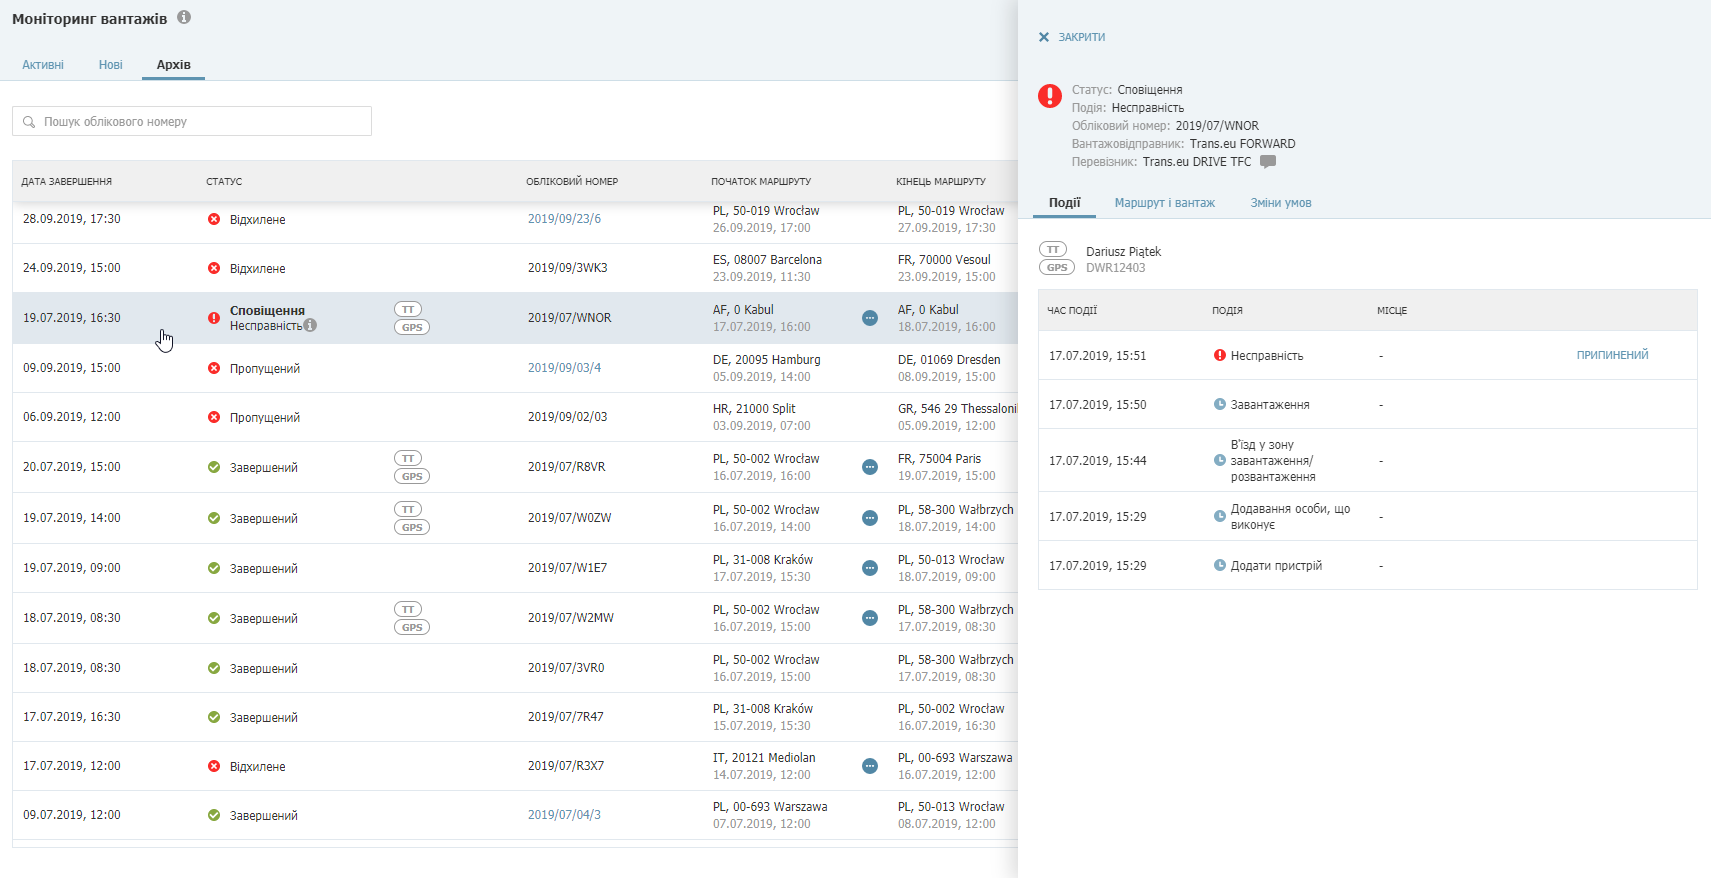Viewport: 1711px width, 878px height.
Task: Switch to the Активні tab
Action: click(43, 65)
